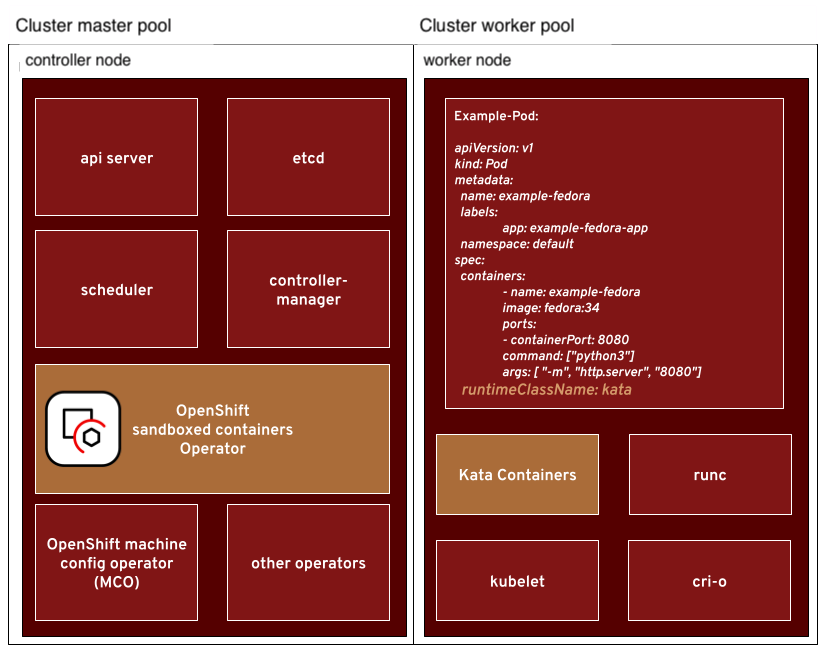Select the kind: Pod line
Screen dimensions: 826x654
point(481,164)
